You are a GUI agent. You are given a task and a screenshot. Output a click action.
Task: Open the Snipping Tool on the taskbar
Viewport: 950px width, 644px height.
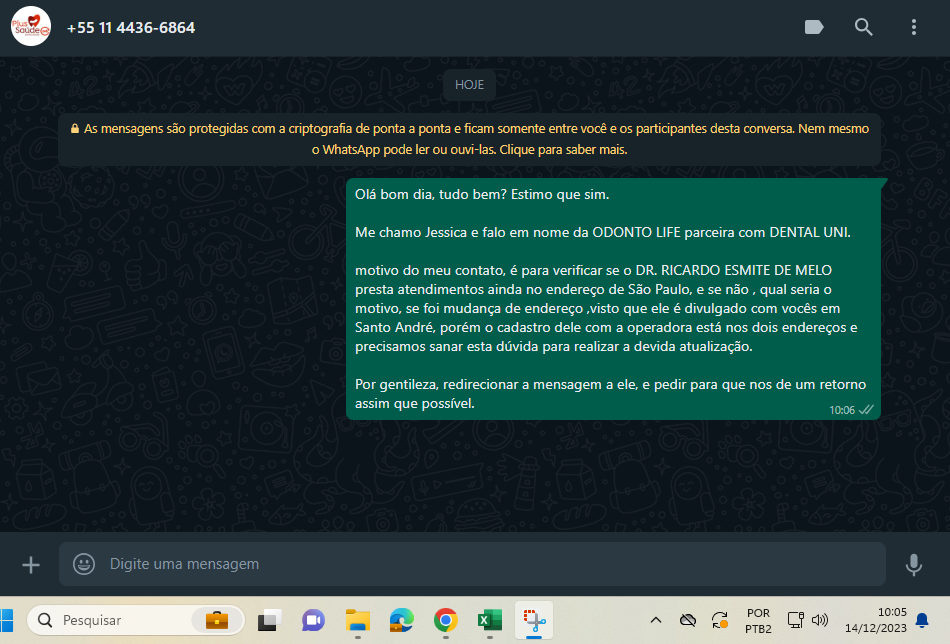[534, 620]
